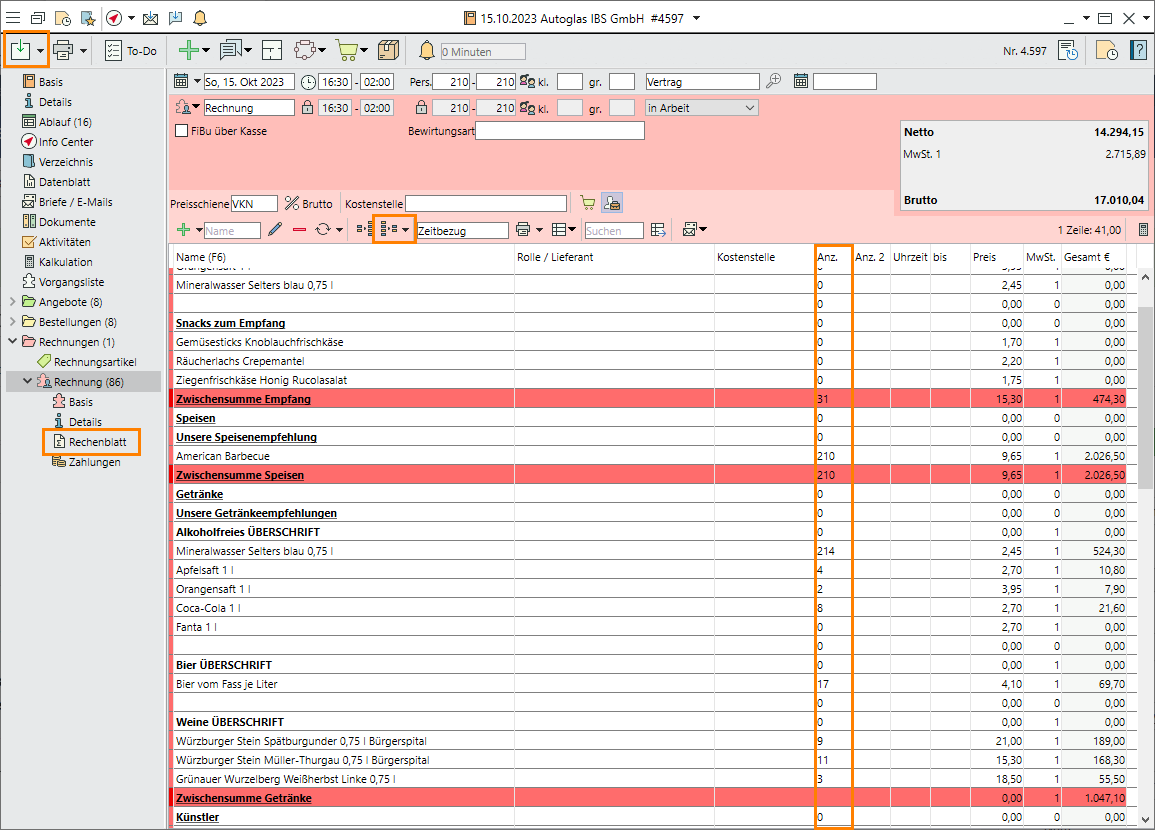Click the Anz. column header
Image resolution: width=1155 pixels, height=830 pixels.
click(x=829, y=257)
